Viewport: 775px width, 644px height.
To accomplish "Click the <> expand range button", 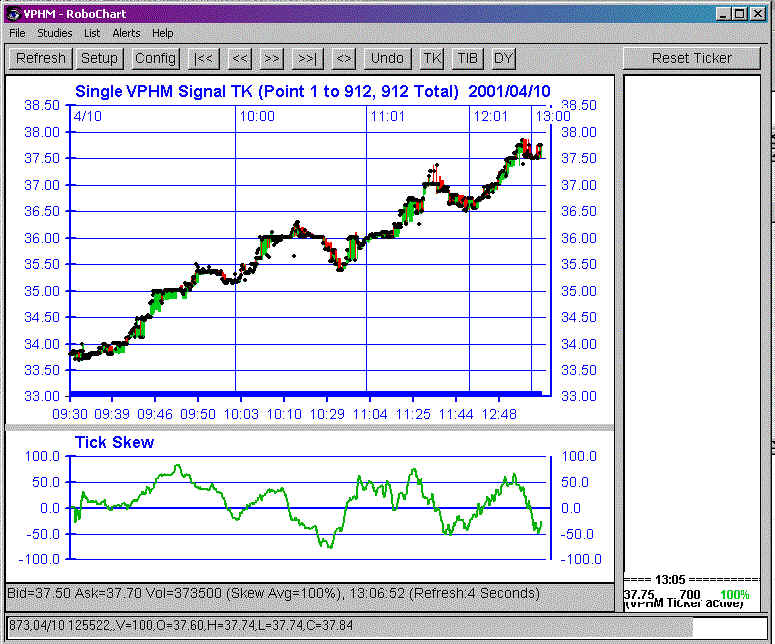I will pos(344,58).
